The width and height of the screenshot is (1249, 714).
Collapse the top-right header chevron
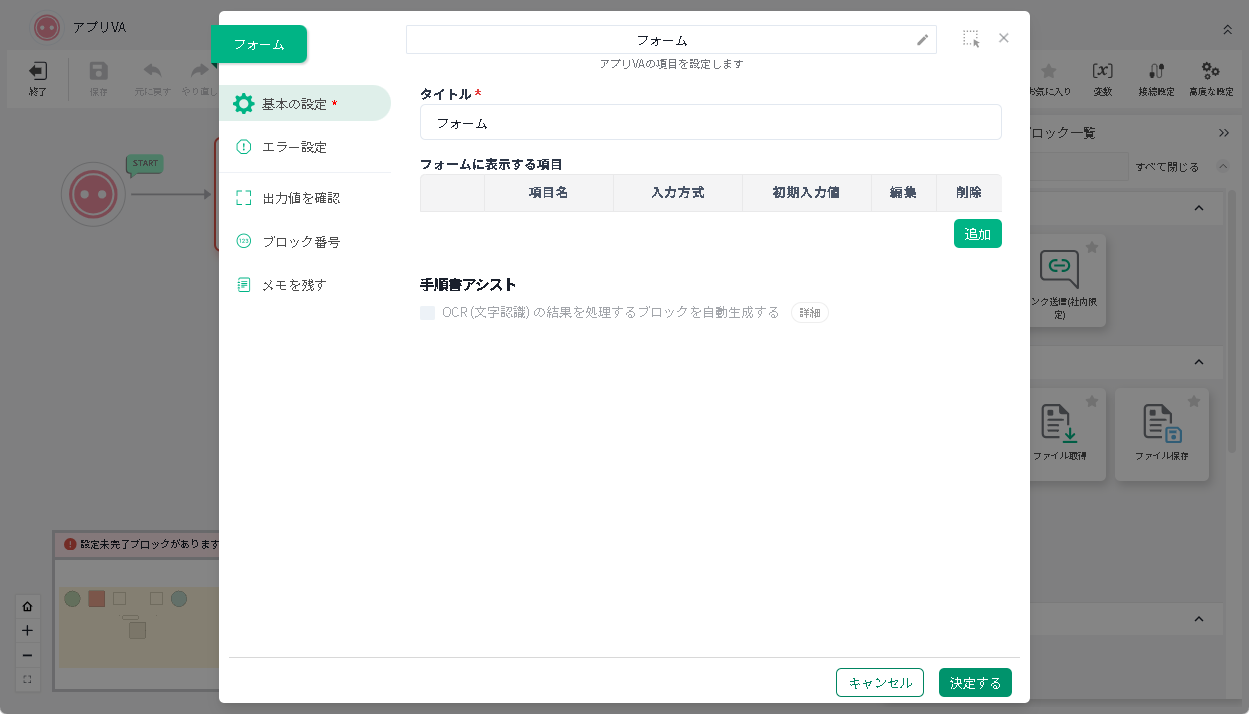1227,30
